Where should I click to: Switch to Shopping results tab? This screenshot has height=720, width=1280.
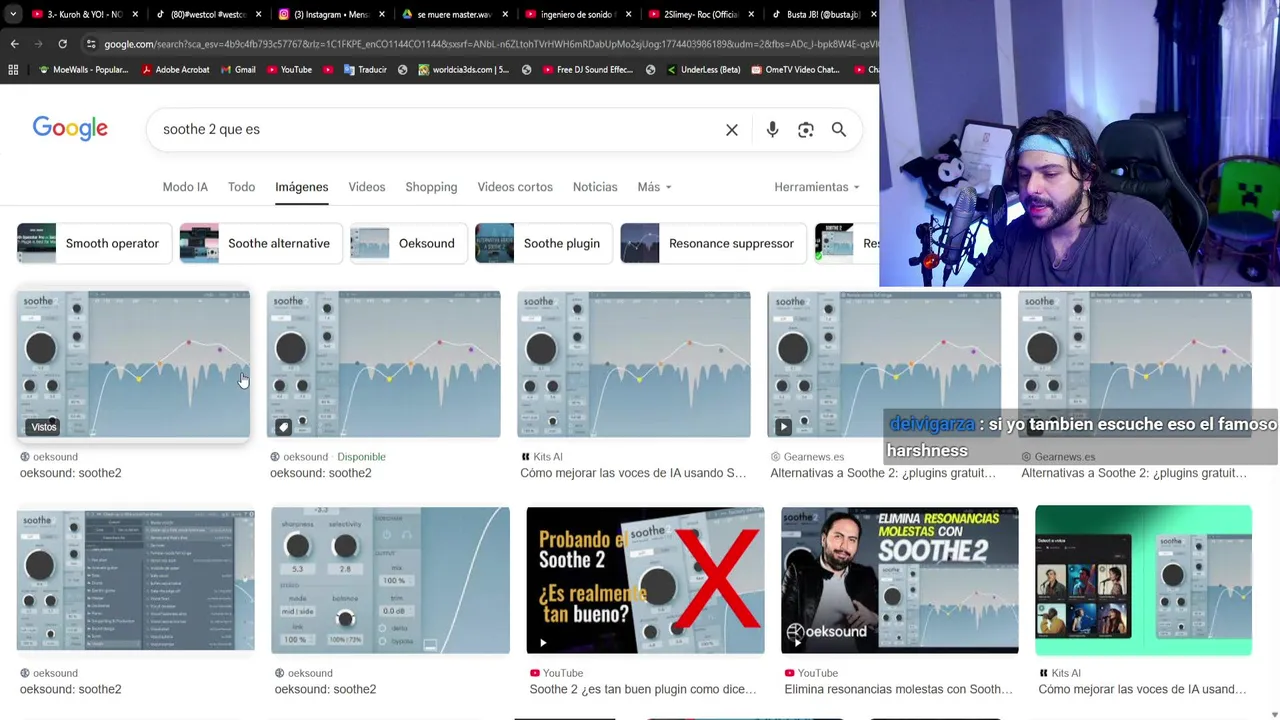coord(431,187)
